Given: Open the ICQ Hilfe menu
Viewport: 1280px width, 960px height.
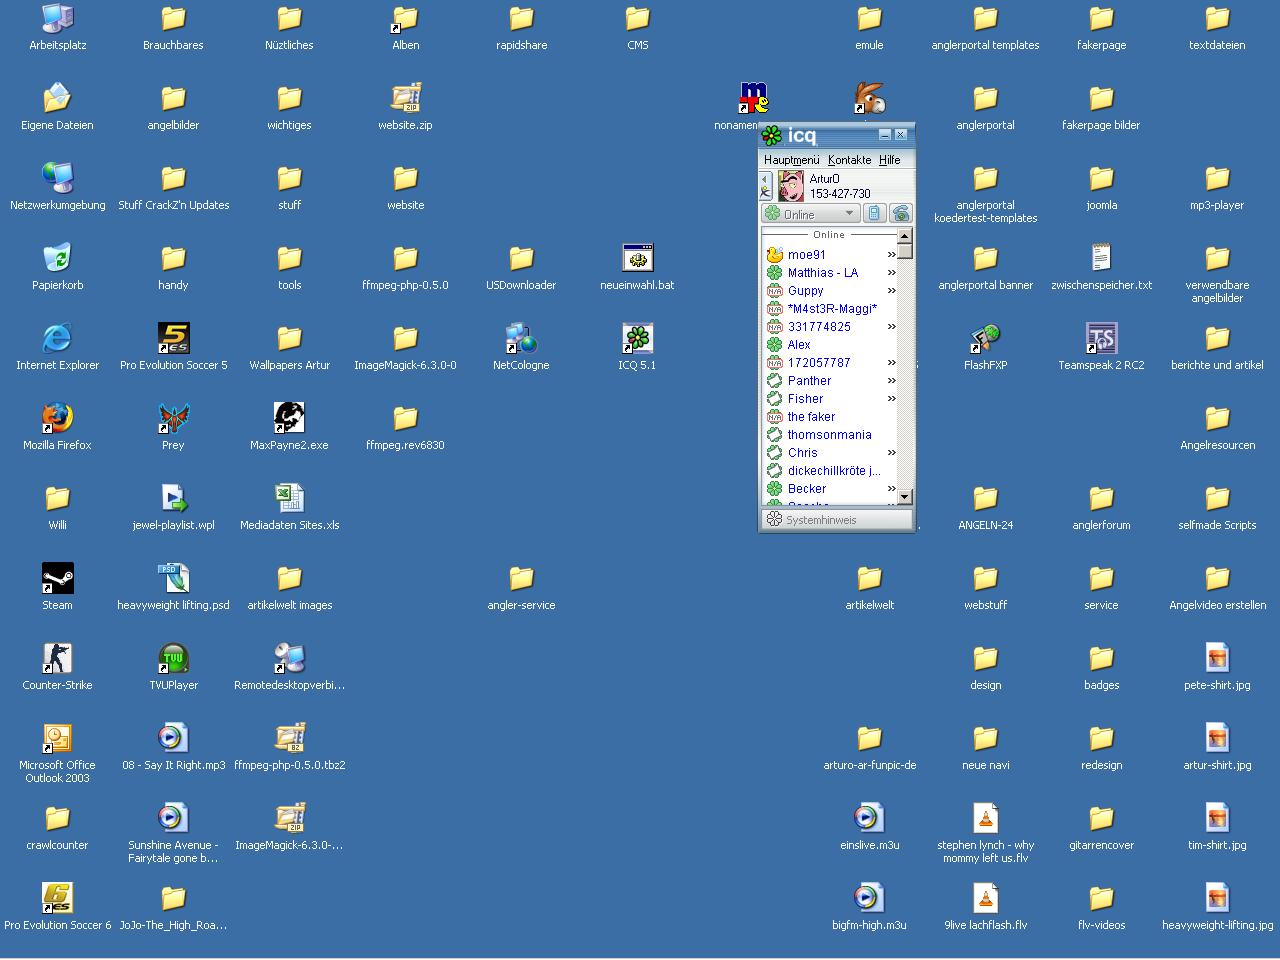Looking at the screenshot, I should tap(889, 160).
